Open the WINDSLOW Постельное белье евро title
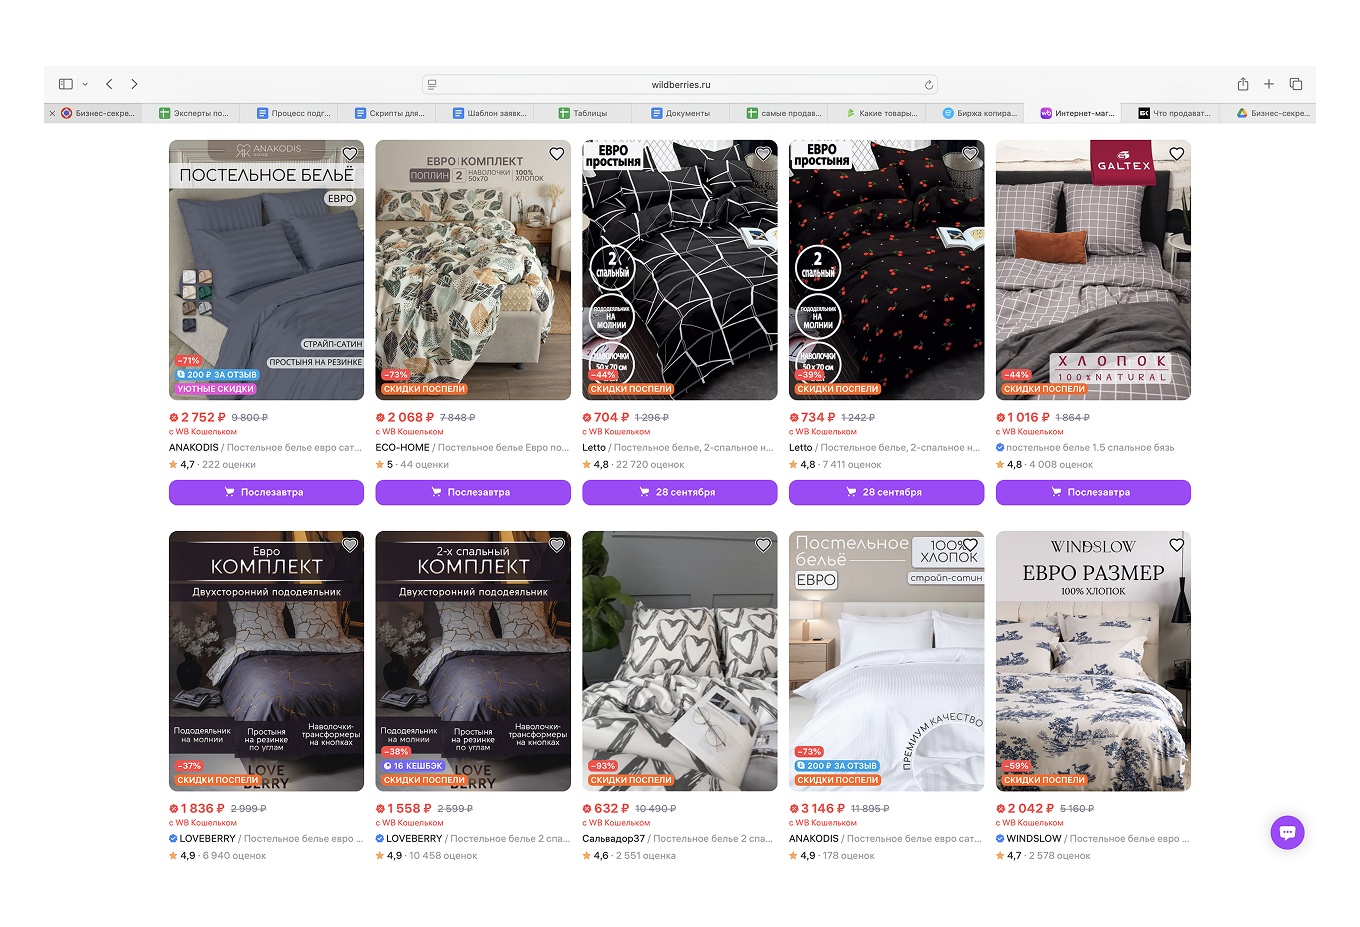 (1098, 839)
